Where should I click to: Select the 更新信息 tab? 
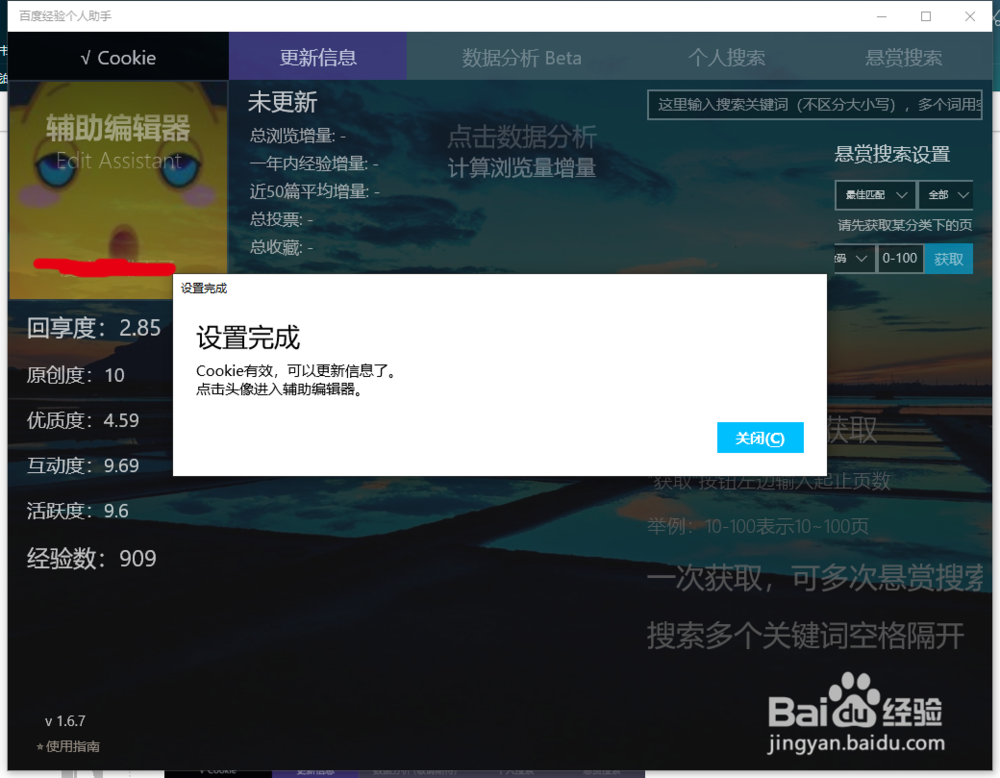pyautogui.click(x=317, y=56)
